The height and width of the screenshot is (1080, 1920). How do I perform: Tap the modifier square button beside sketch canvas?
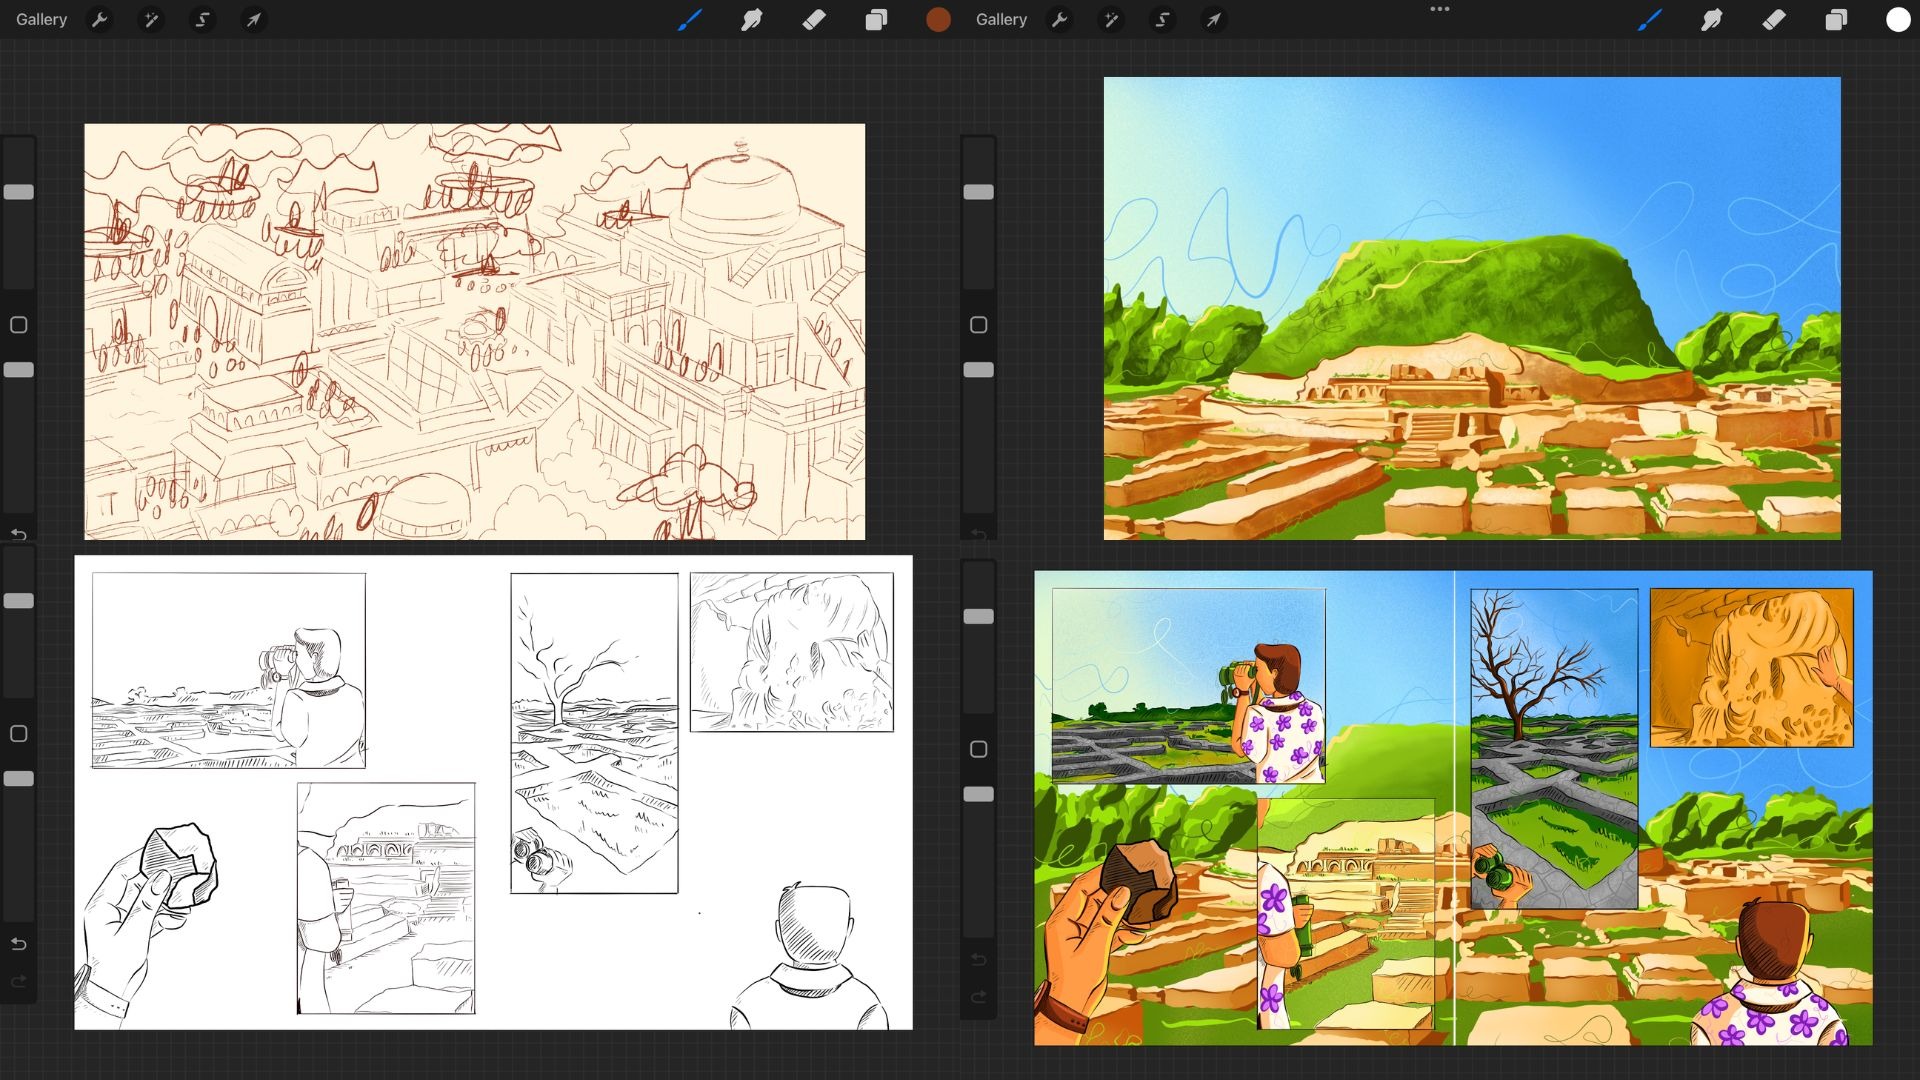18,325
